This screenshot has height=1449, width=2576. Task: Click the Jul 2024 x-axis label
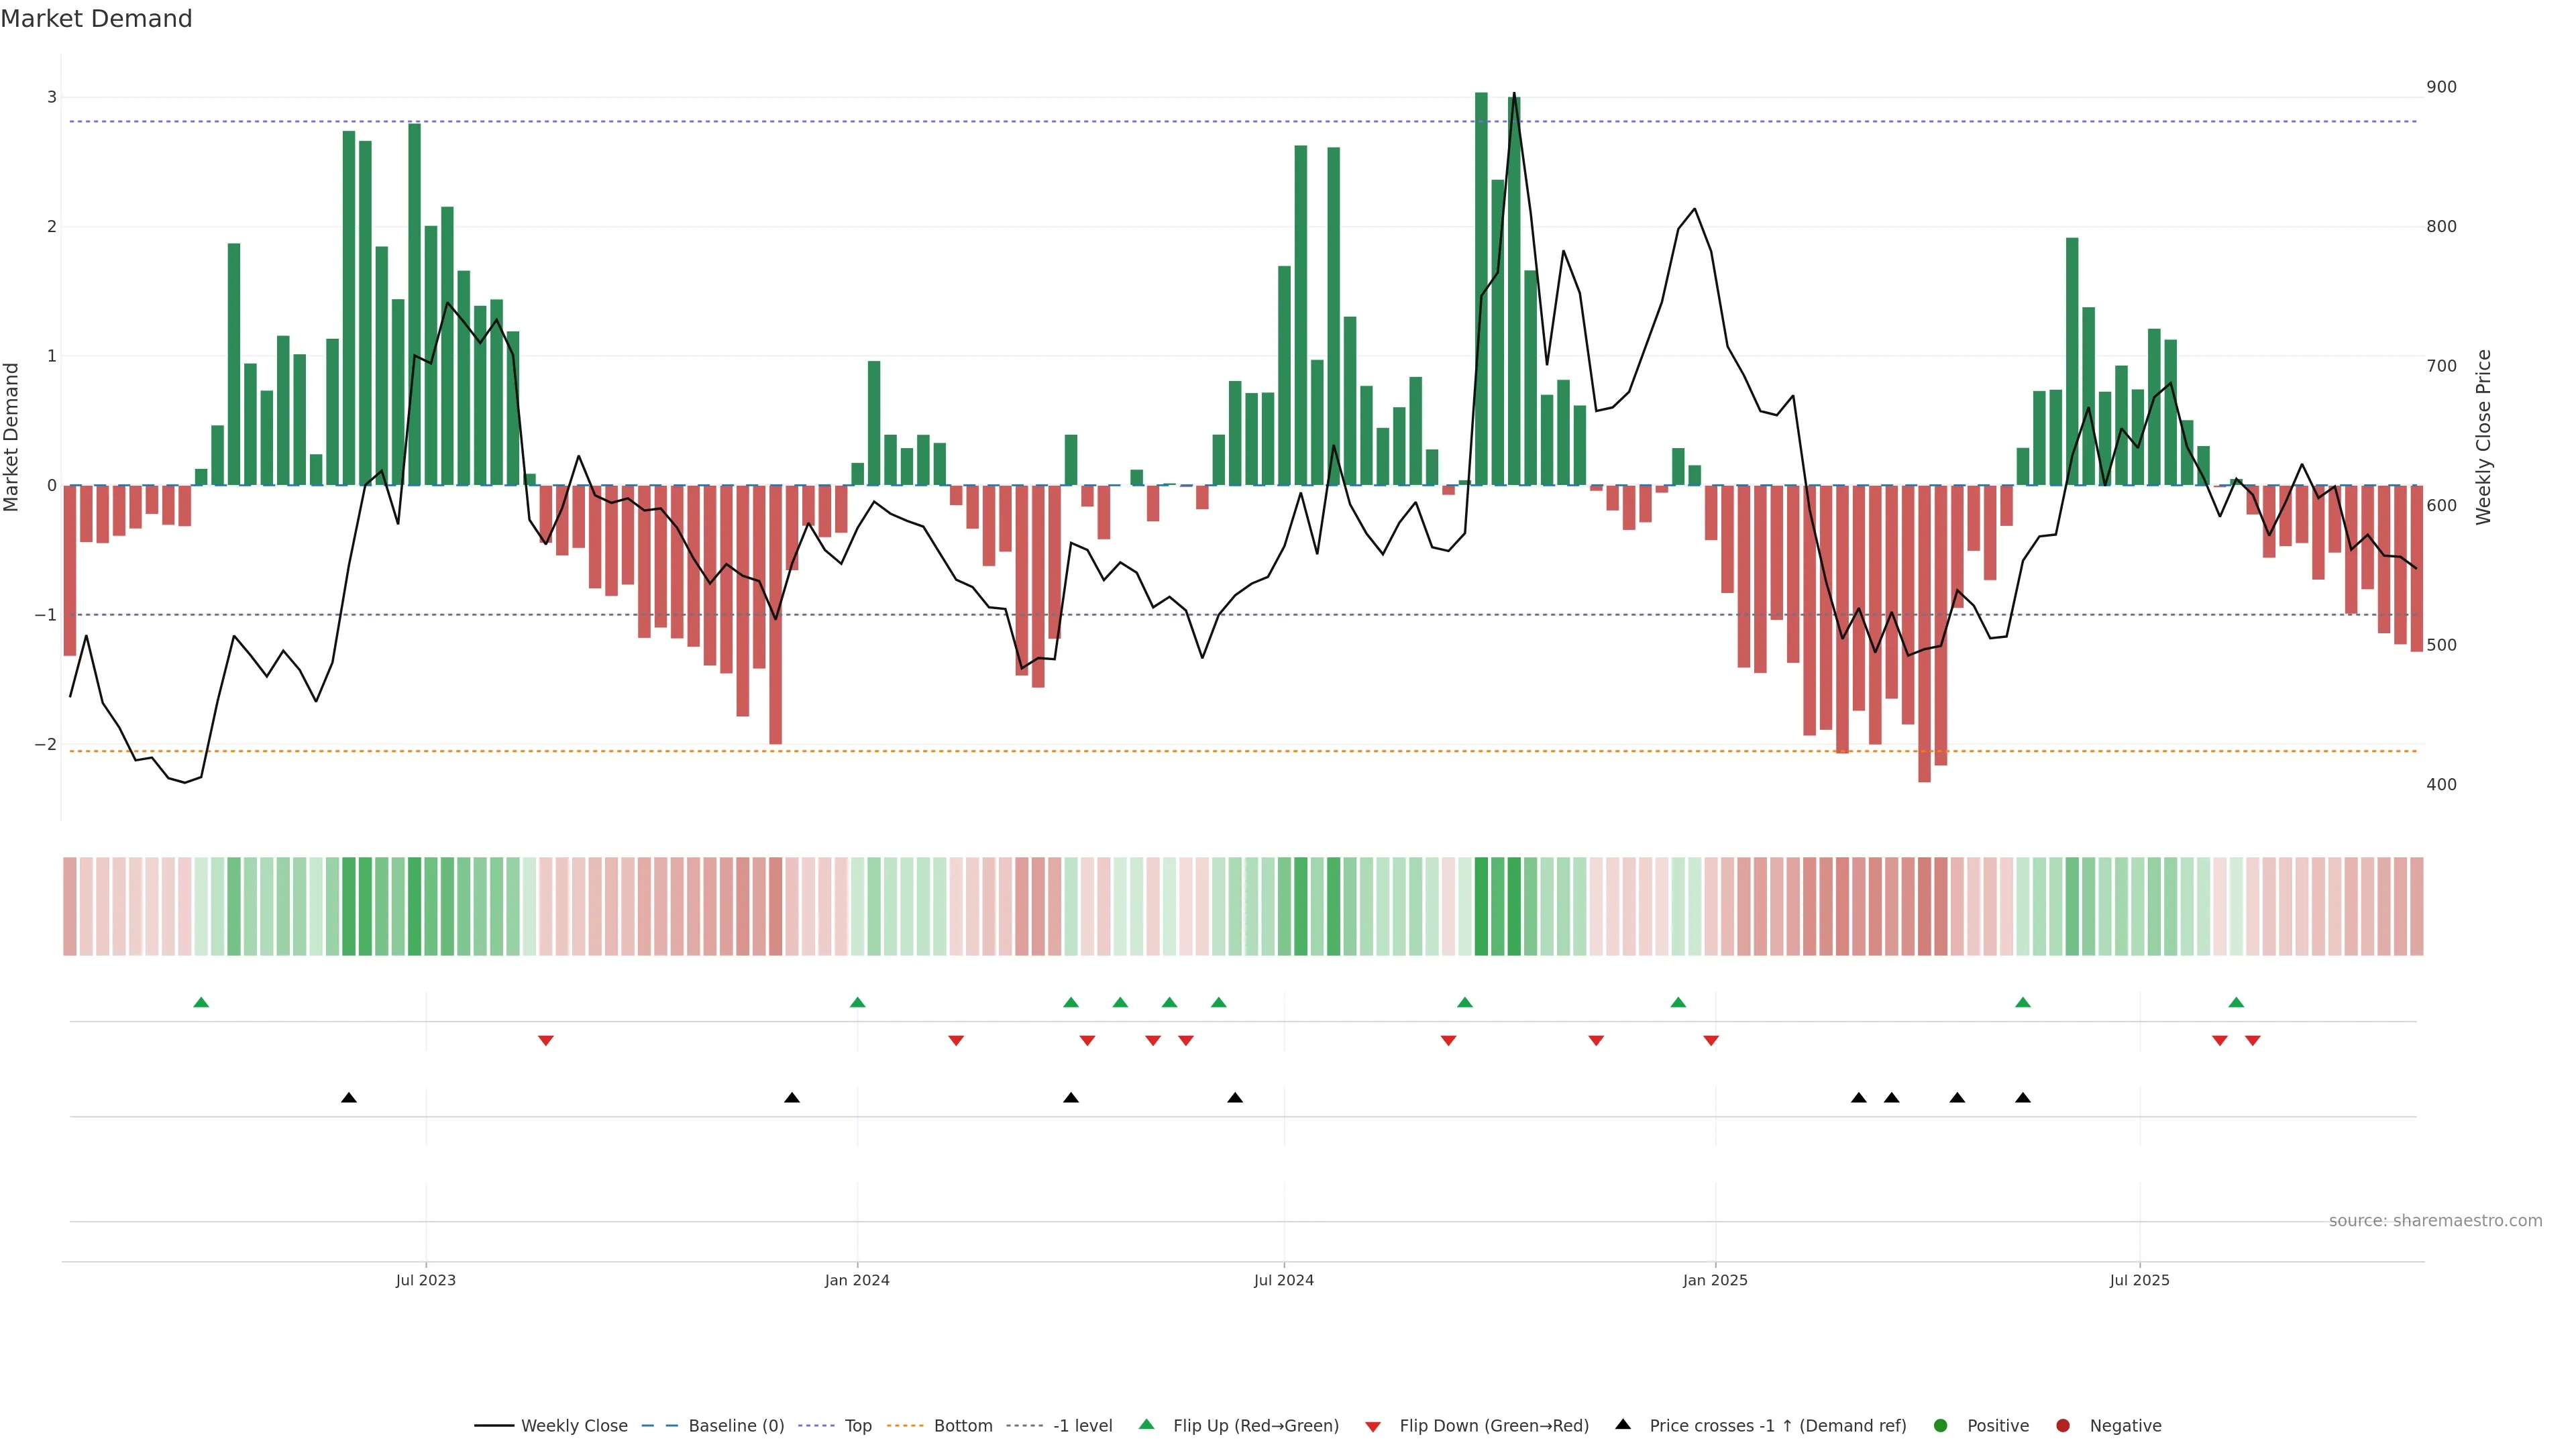(1284, 1281)
